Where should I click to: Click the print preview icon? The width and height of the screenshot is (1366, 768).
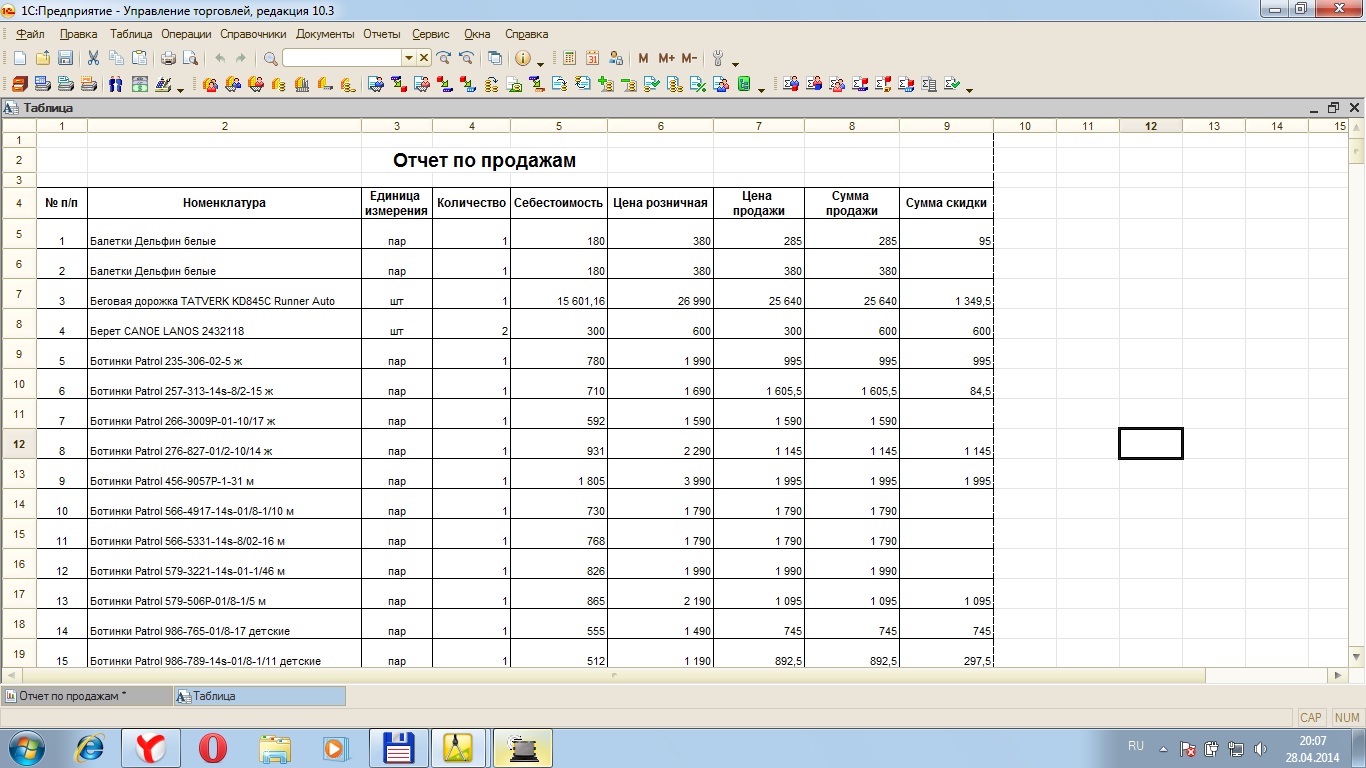189,59
